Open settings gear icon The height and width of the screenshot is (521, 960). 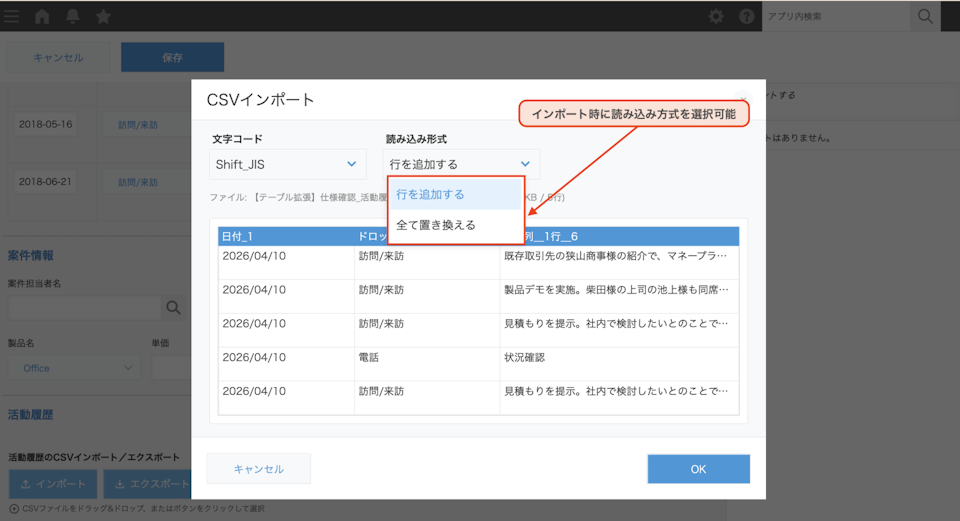click(716, 16)
